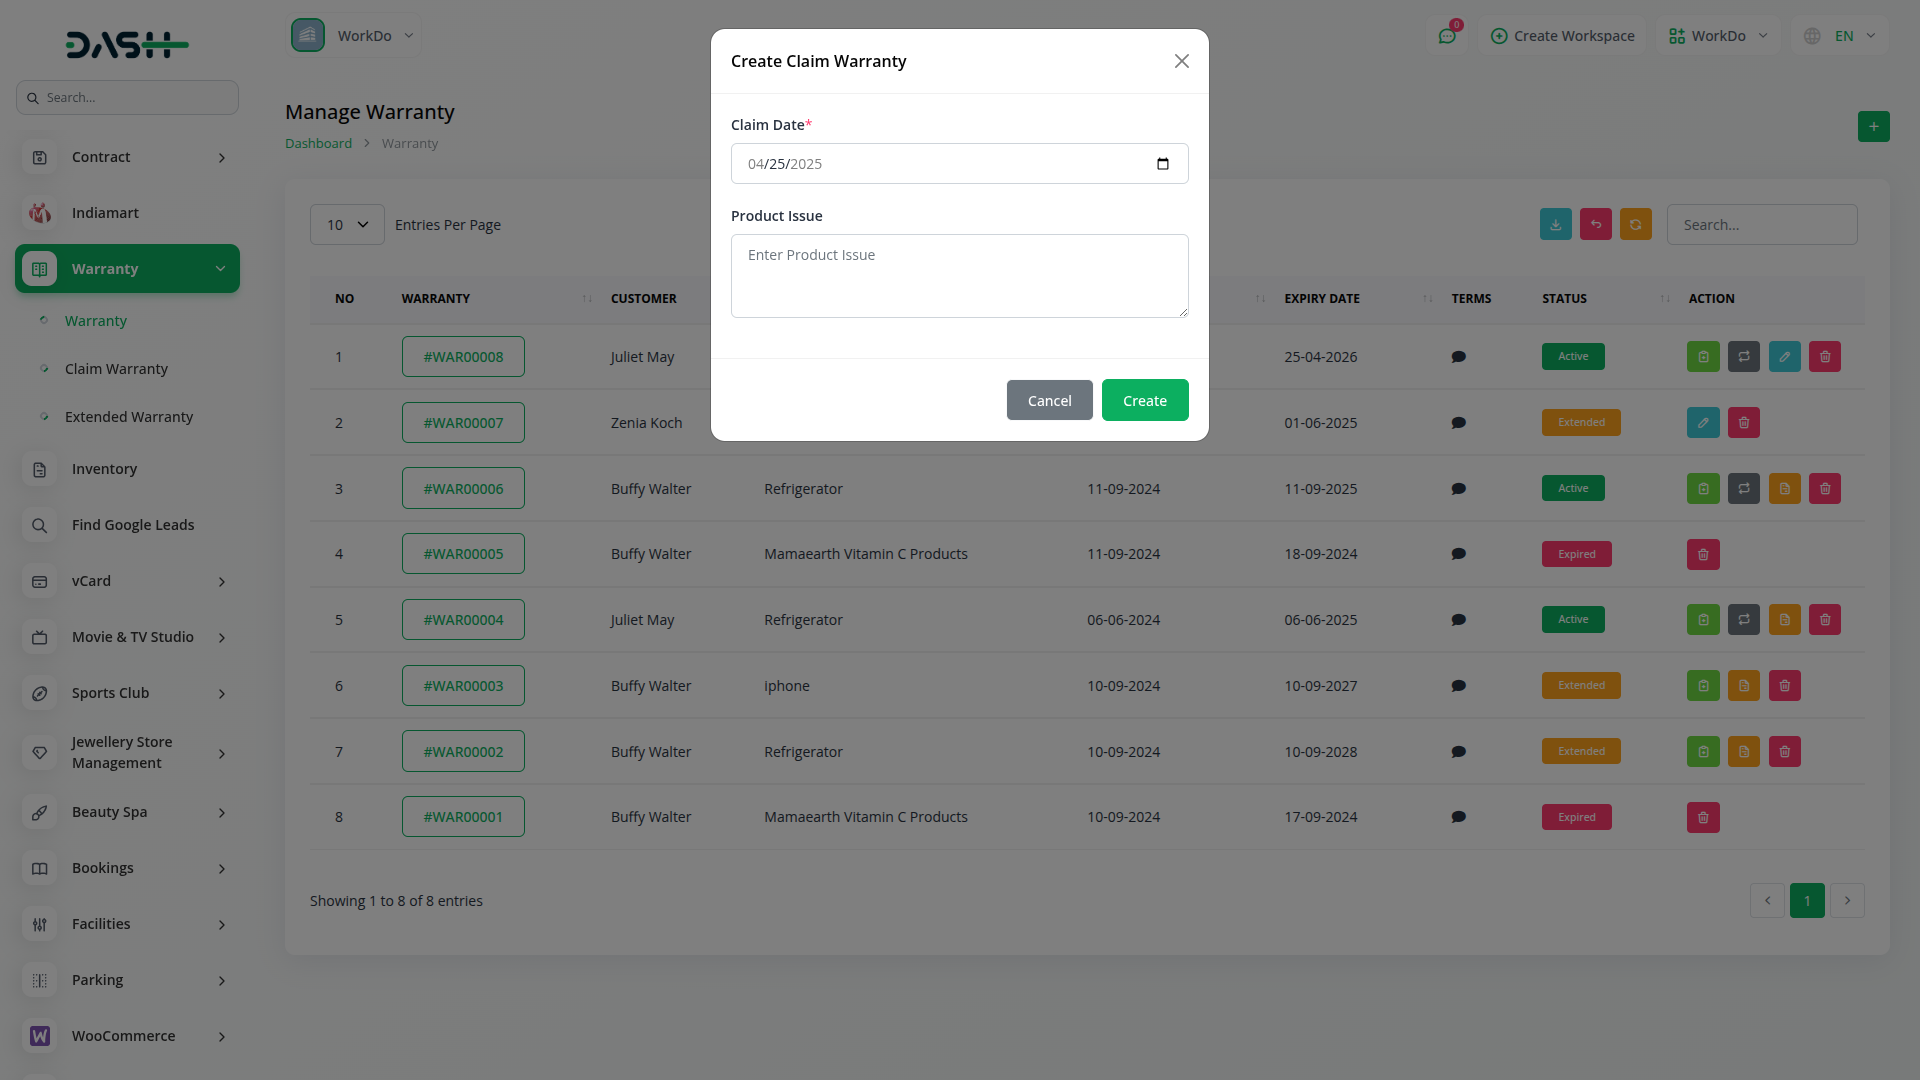The width and height of the screenshot is (1920, 1080).
Task: View terms comment icon for Juliet May first row
Action: (1458, 357)
